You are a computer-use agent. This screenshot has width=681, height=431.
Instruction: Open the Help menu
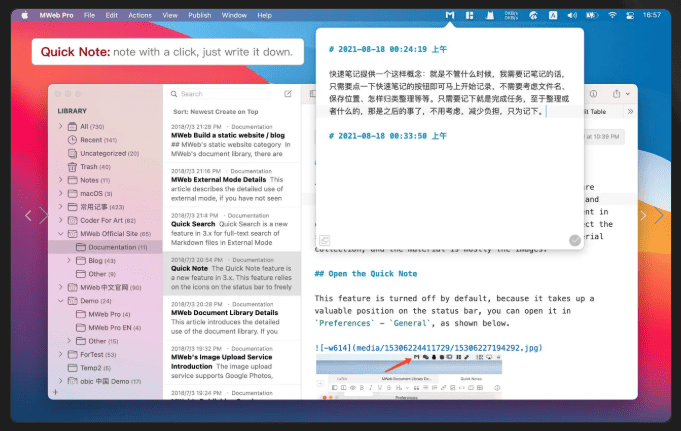point(264,15)
